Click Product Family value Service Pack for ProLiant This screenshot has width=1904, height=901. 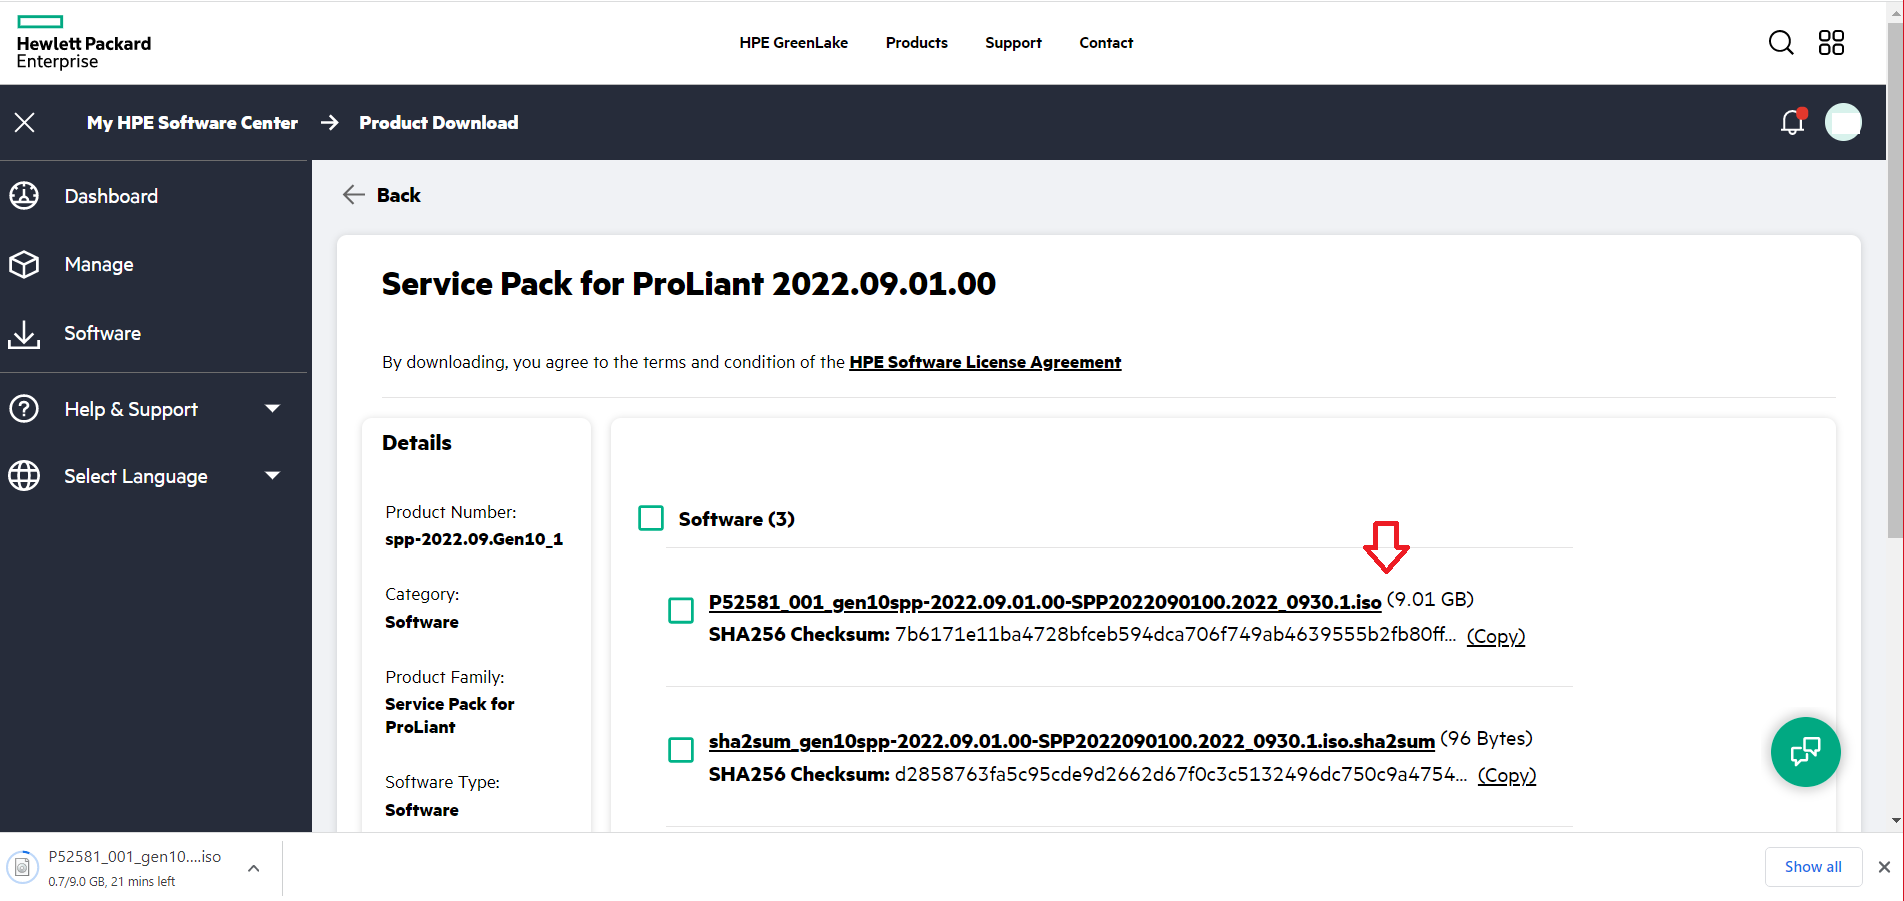click(450, 715)
